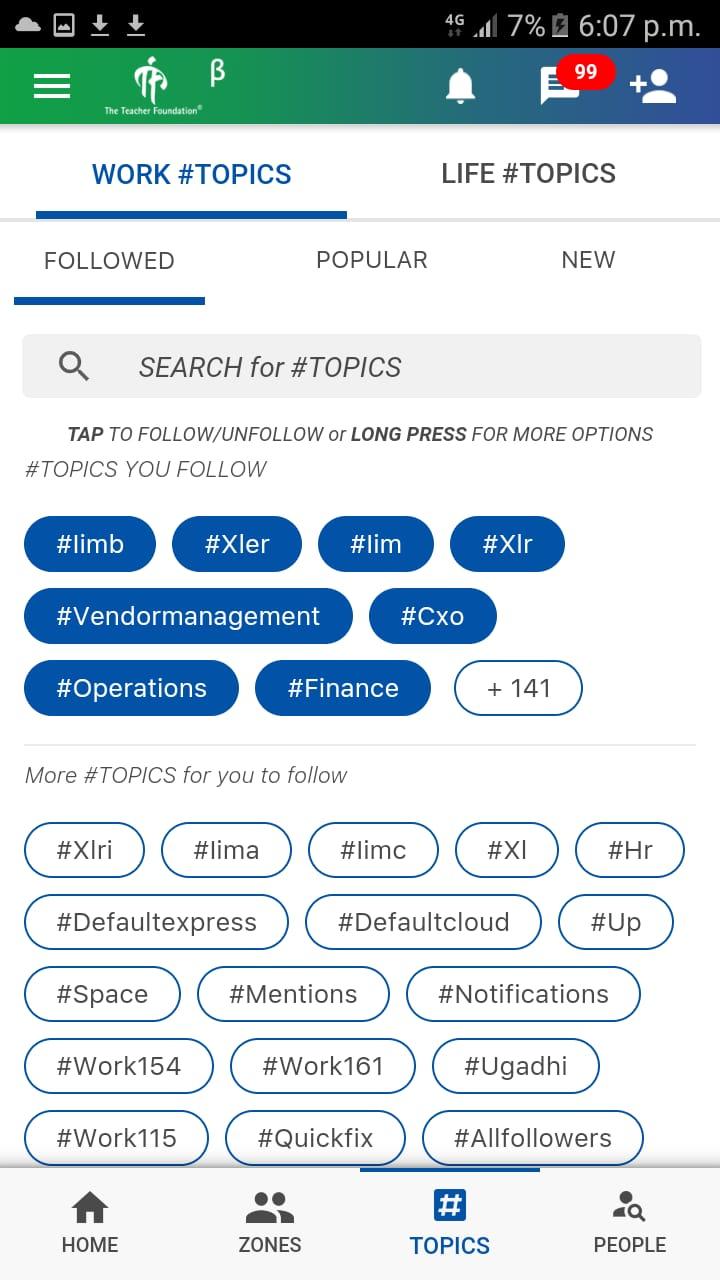The height and width of the screenshot is (1280, 720).
Task: Tap the search magnifier icon
Action: [74, 367]
